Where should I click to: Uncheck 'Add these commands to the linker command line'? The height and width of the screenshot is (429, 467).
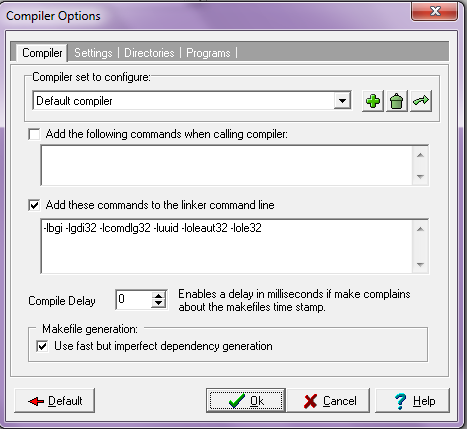34,205
